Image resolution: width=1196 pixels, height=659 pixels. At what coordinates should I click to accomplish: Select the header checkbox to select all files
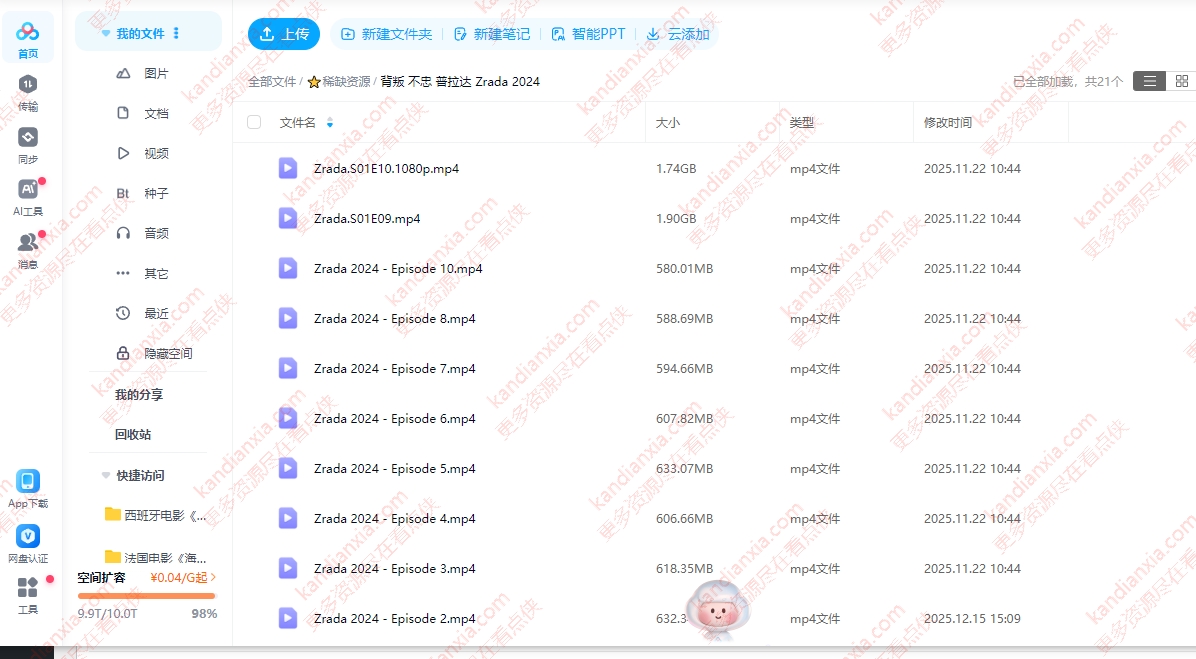pyautogui.click(x=256, y=121)
